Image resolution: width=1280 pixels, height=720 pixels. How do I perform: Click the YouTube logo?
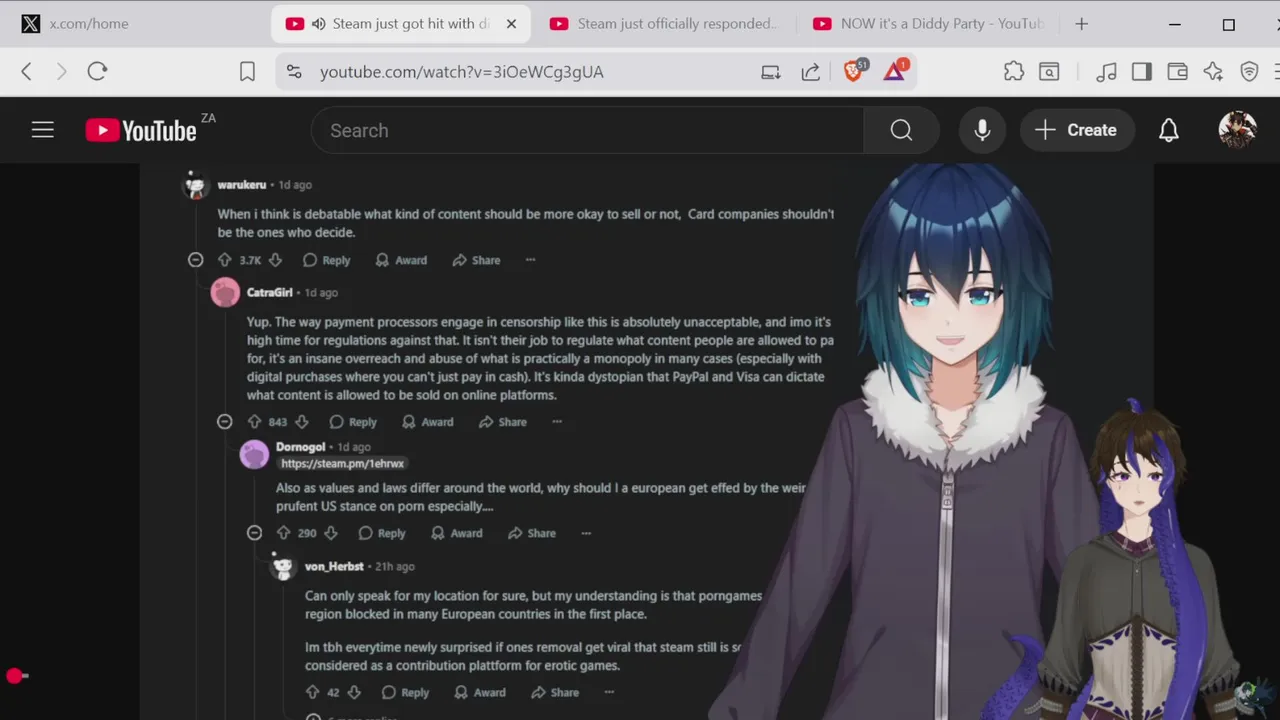tap(141, 130)
